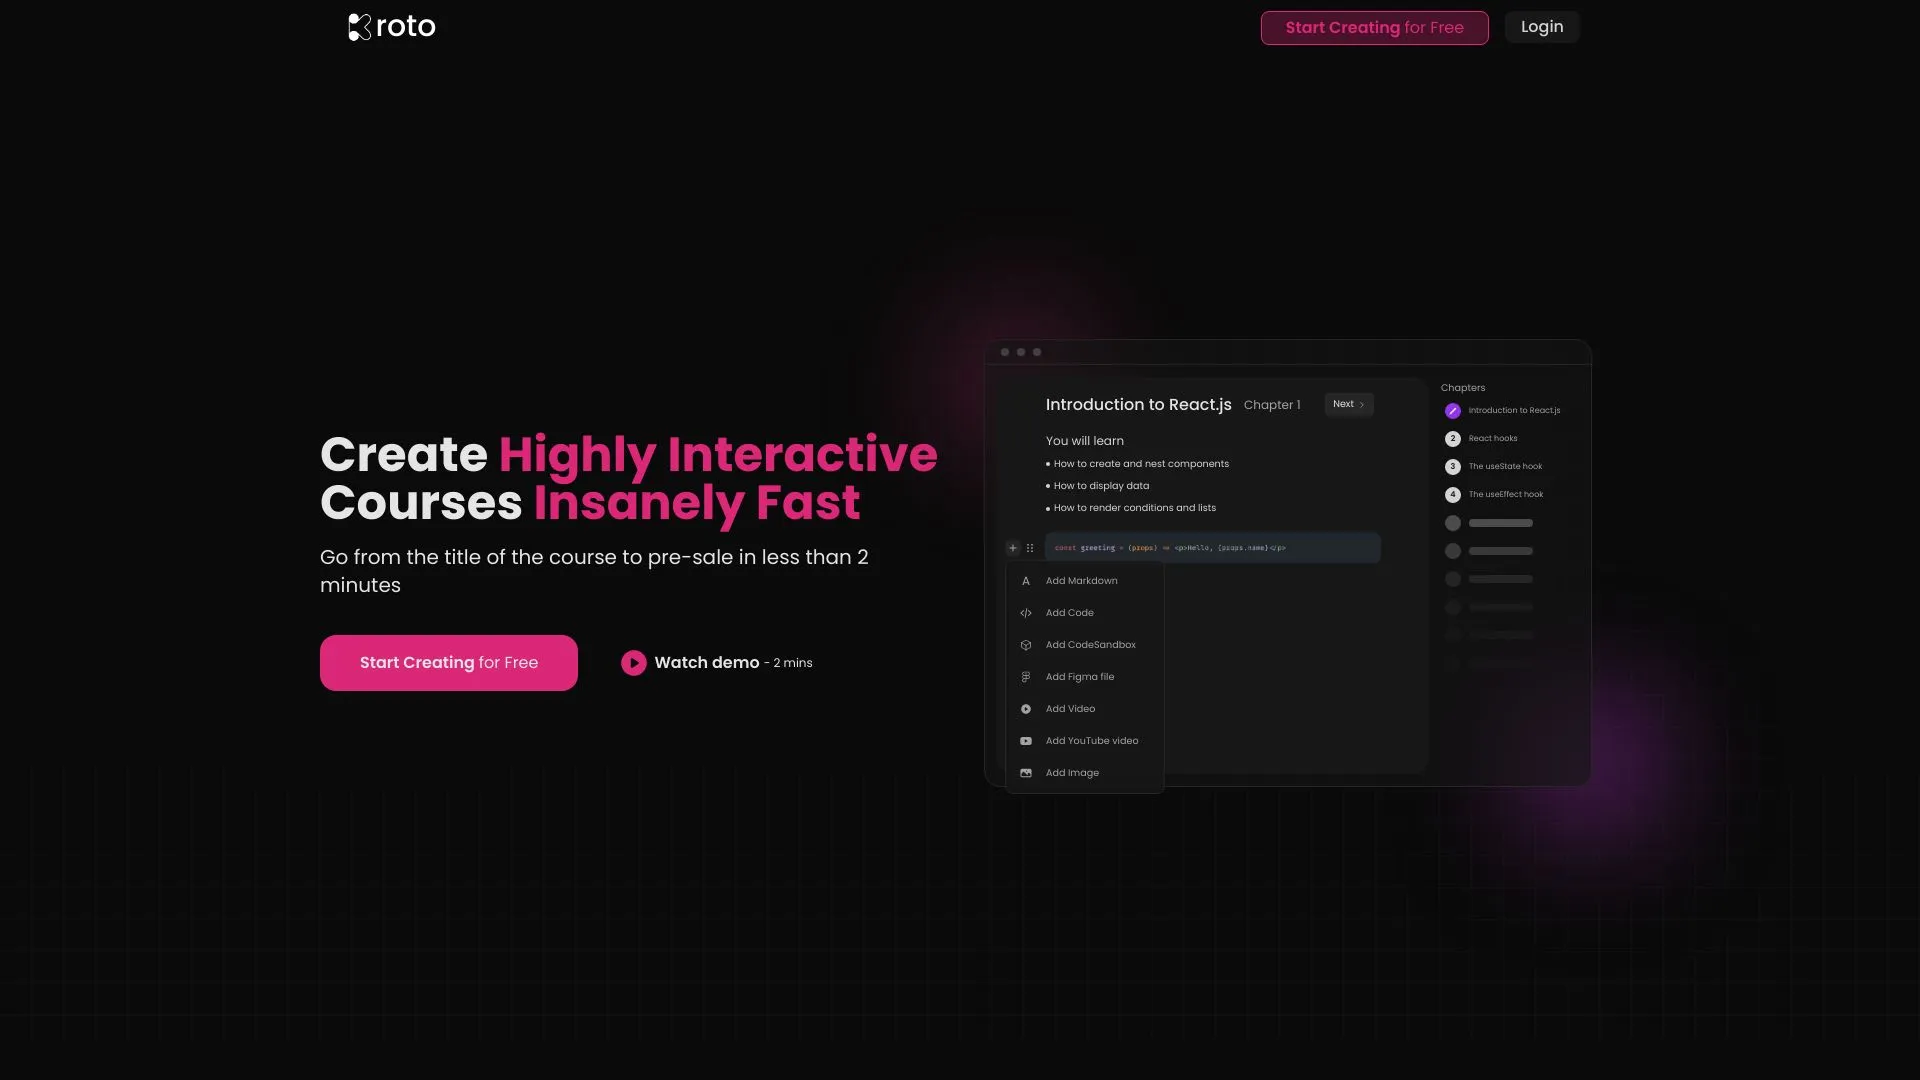Click the drag handle dots next to code block
The image size is (1920, 1080).
pos(1030,548)
